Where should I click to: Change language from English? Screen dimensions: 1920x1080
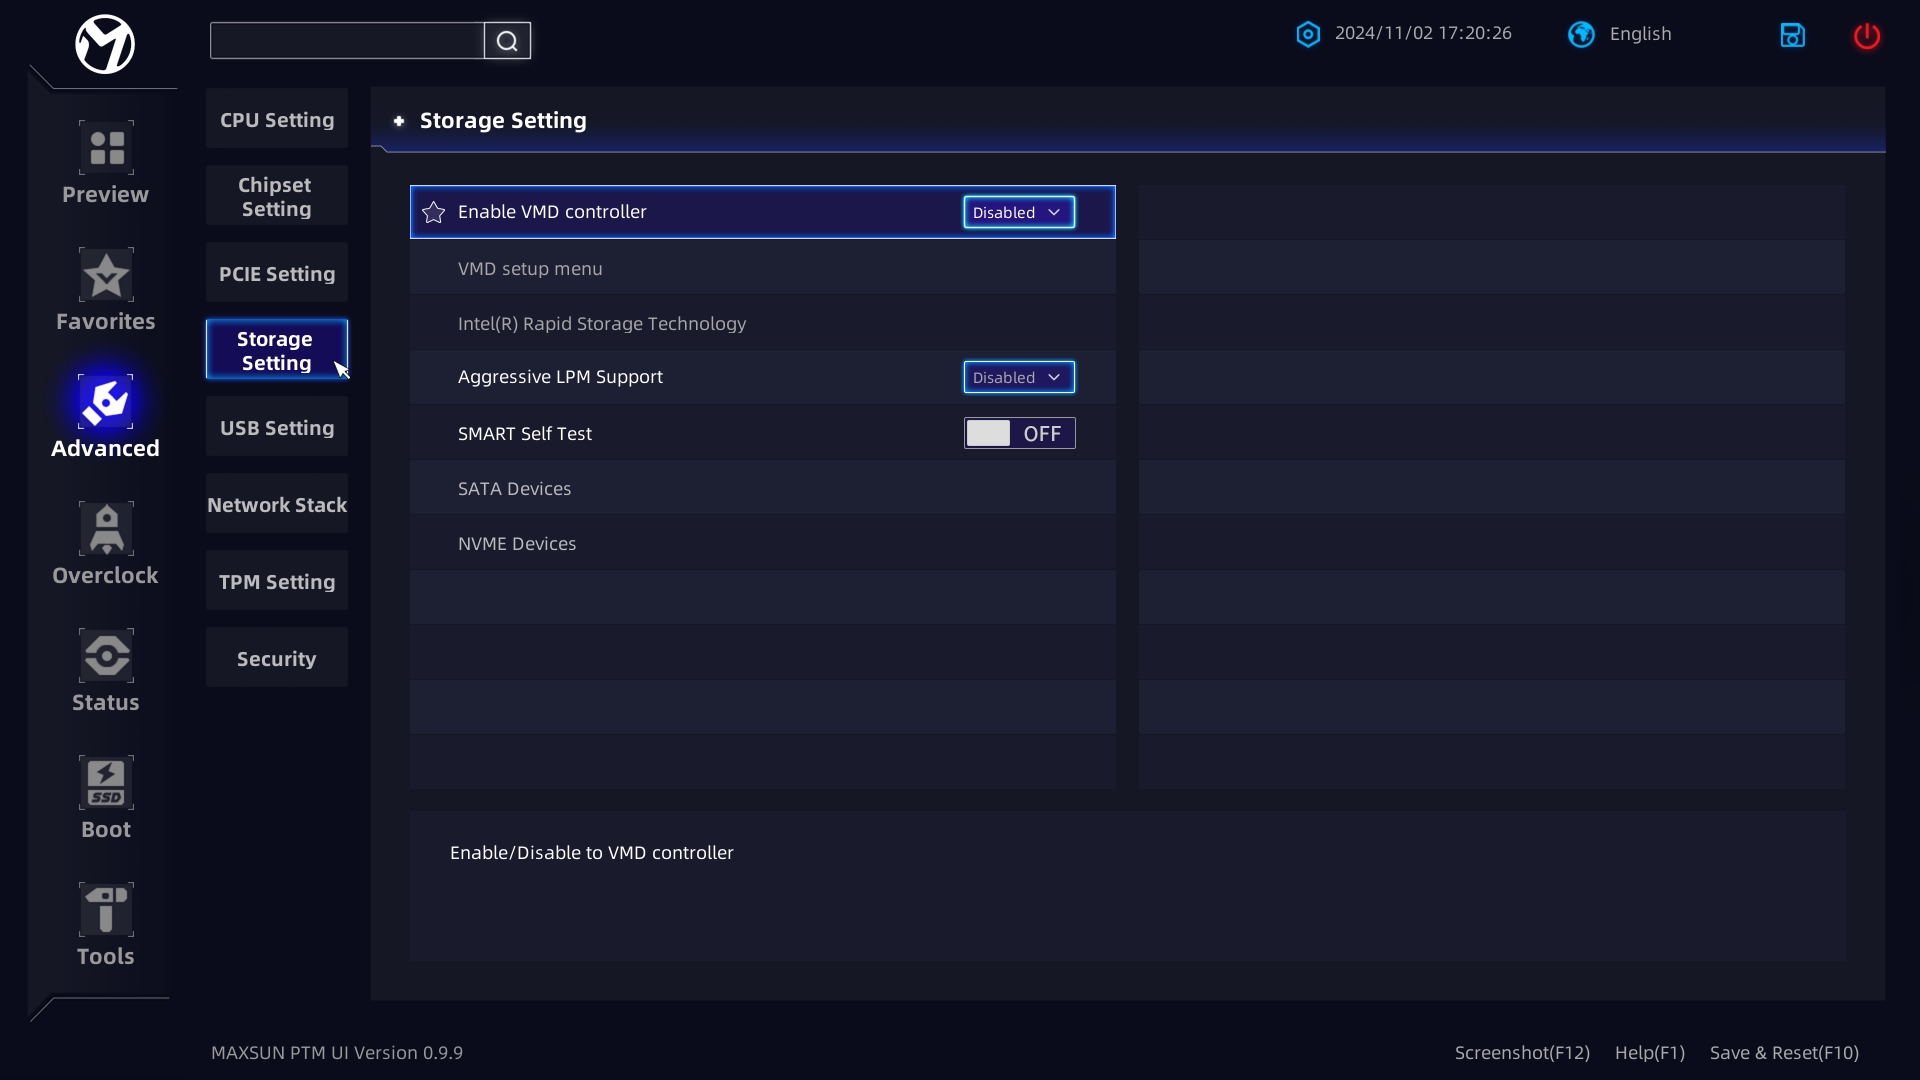click(1620, 34)
